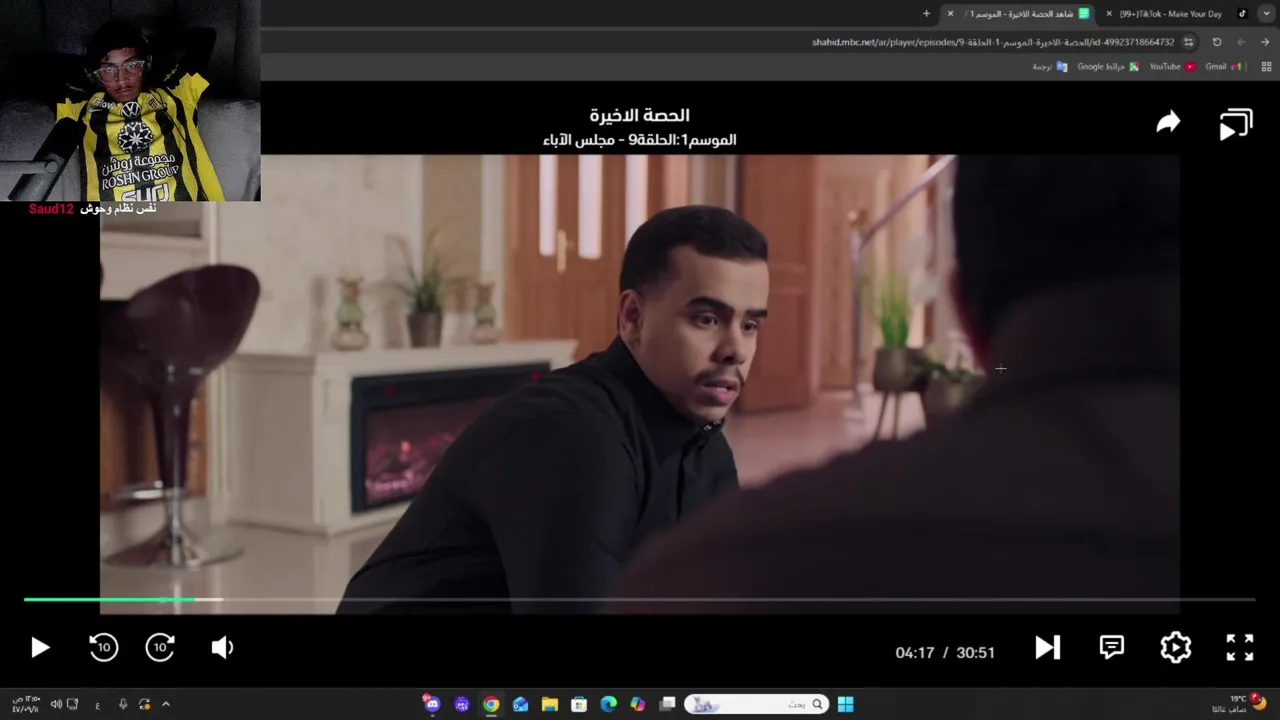
Task: Open the apps grid in bookmarks bar
Action: [x=1266, y=67]
